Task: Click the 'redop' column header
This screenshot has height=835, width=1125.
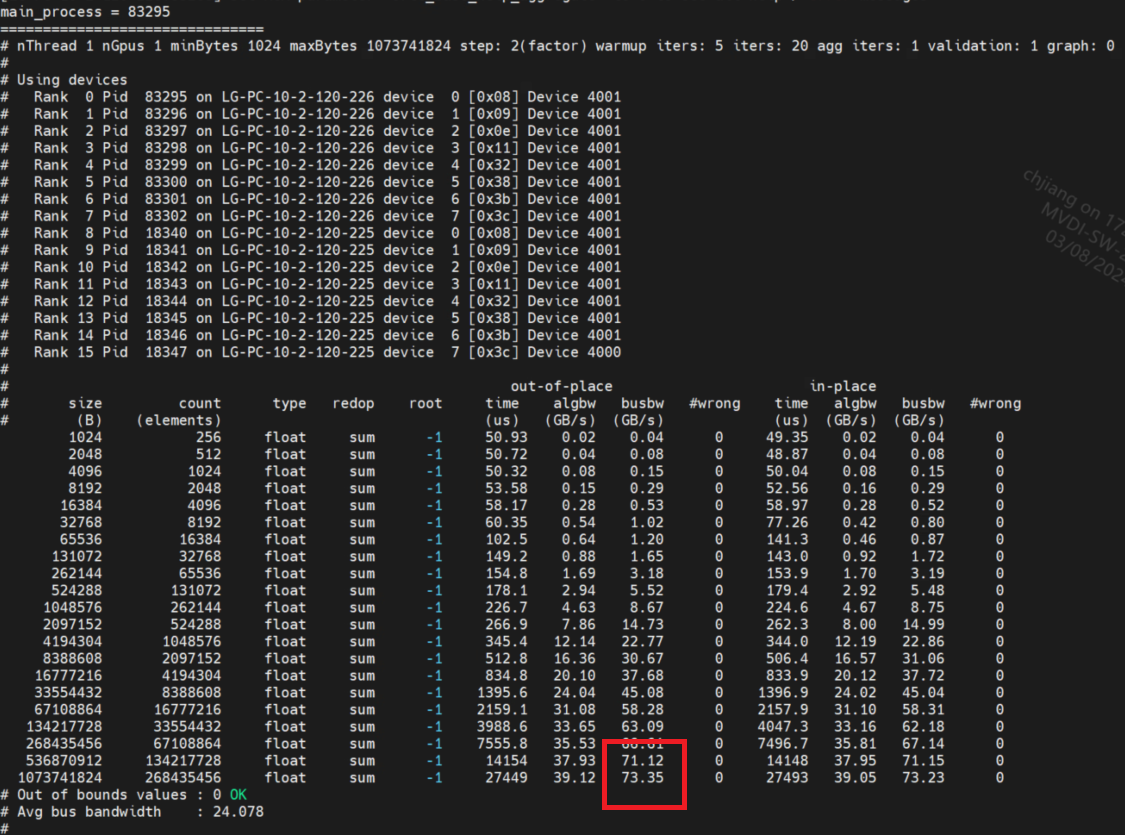Action: coord(353,403)
